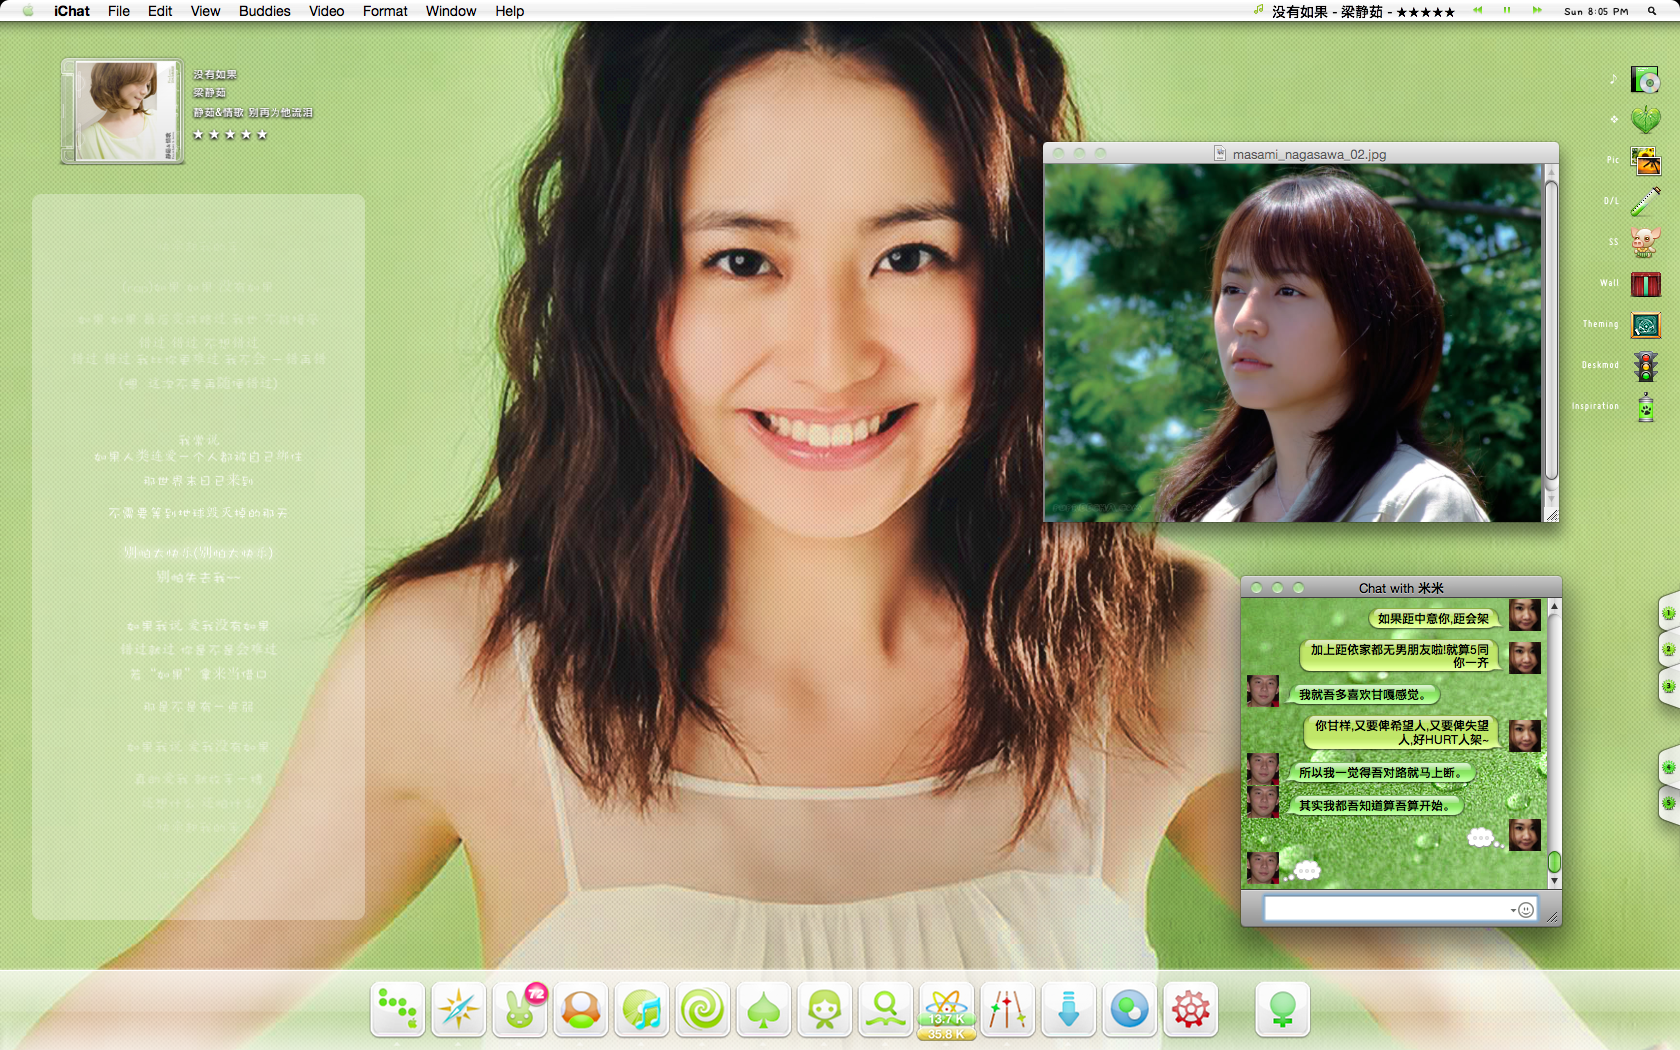Open the green rabbit dock icon with badge 72
The image size is (1680, 1050).
coord(520,1009)
